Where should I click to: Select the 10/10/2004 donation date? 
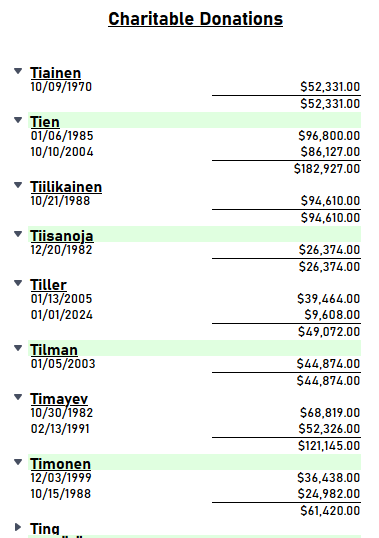pos(62,152)
